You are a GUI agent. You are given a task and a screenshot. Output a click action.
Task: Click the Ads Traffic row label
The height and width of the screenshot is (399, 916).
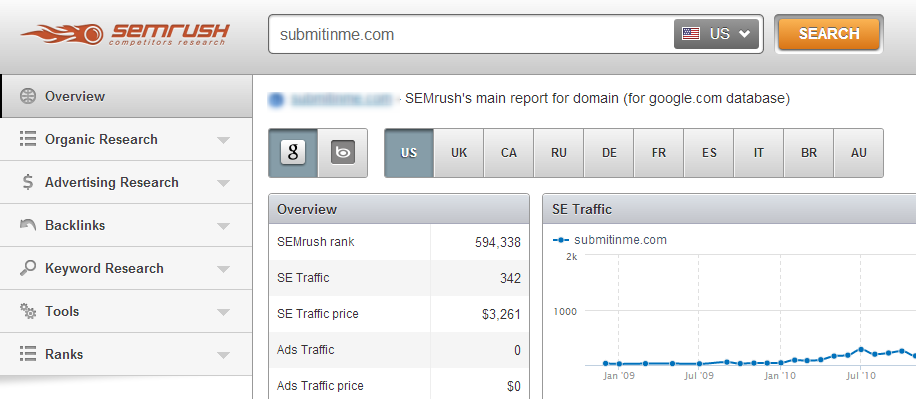coord(306,350)
